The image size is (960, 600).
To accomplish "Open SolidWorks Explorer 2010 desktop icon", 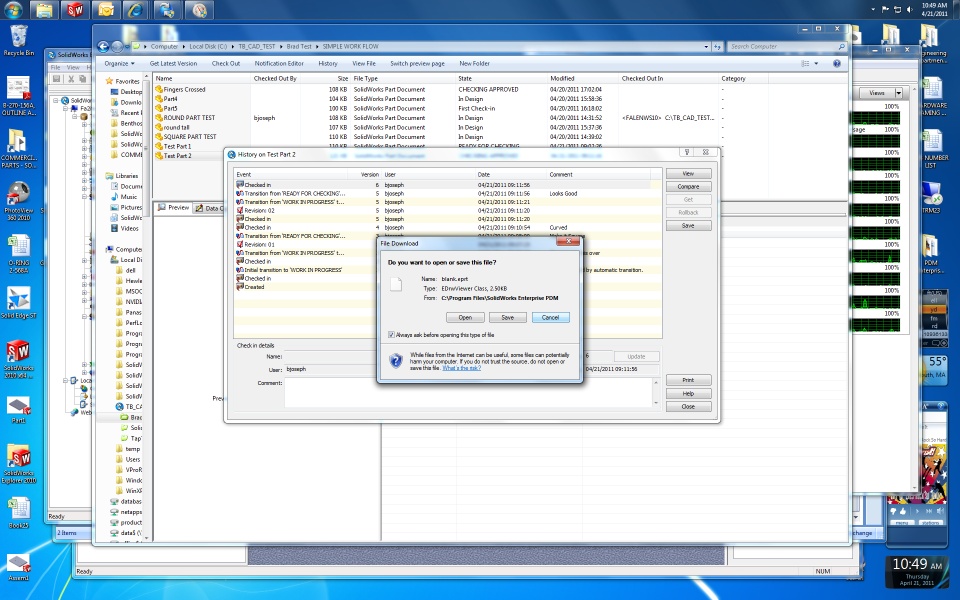I will (18, 464).
